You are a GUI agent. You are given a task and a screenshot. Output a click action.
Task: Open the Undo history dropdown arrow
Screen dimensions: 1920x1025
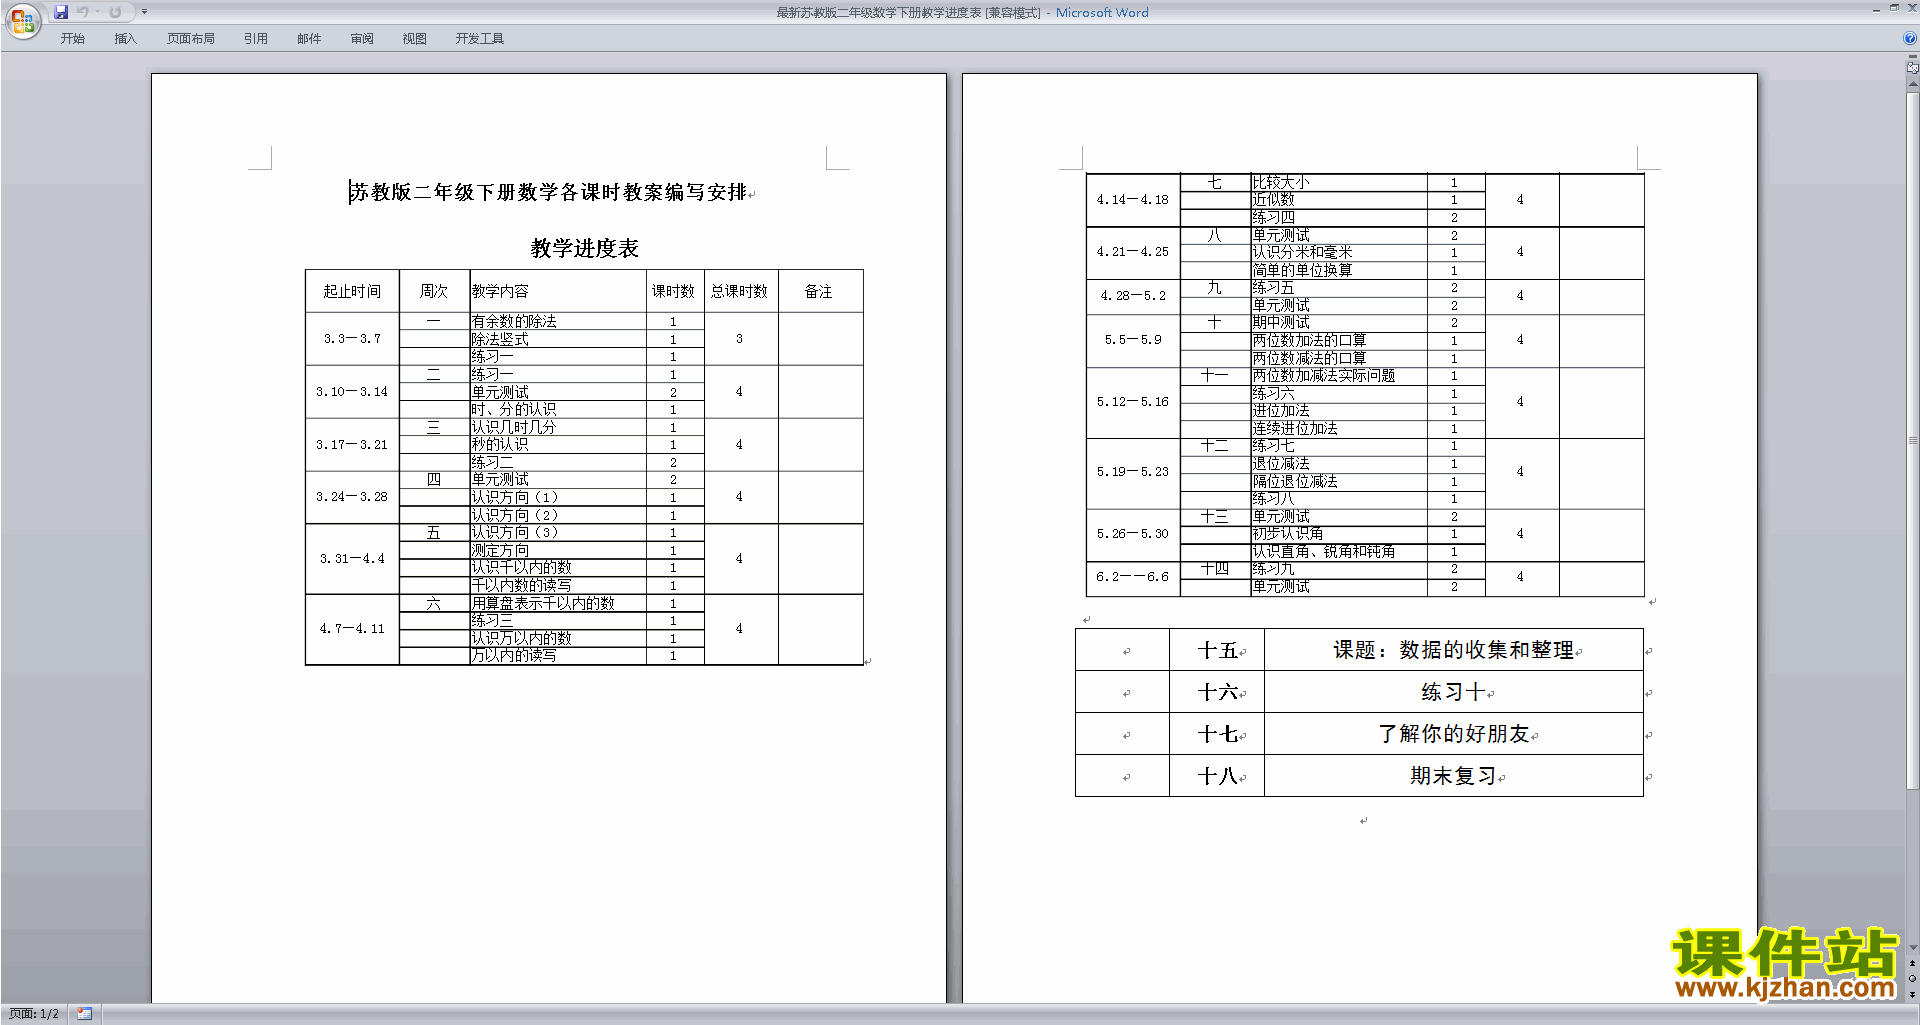click(x=97, y=12)
